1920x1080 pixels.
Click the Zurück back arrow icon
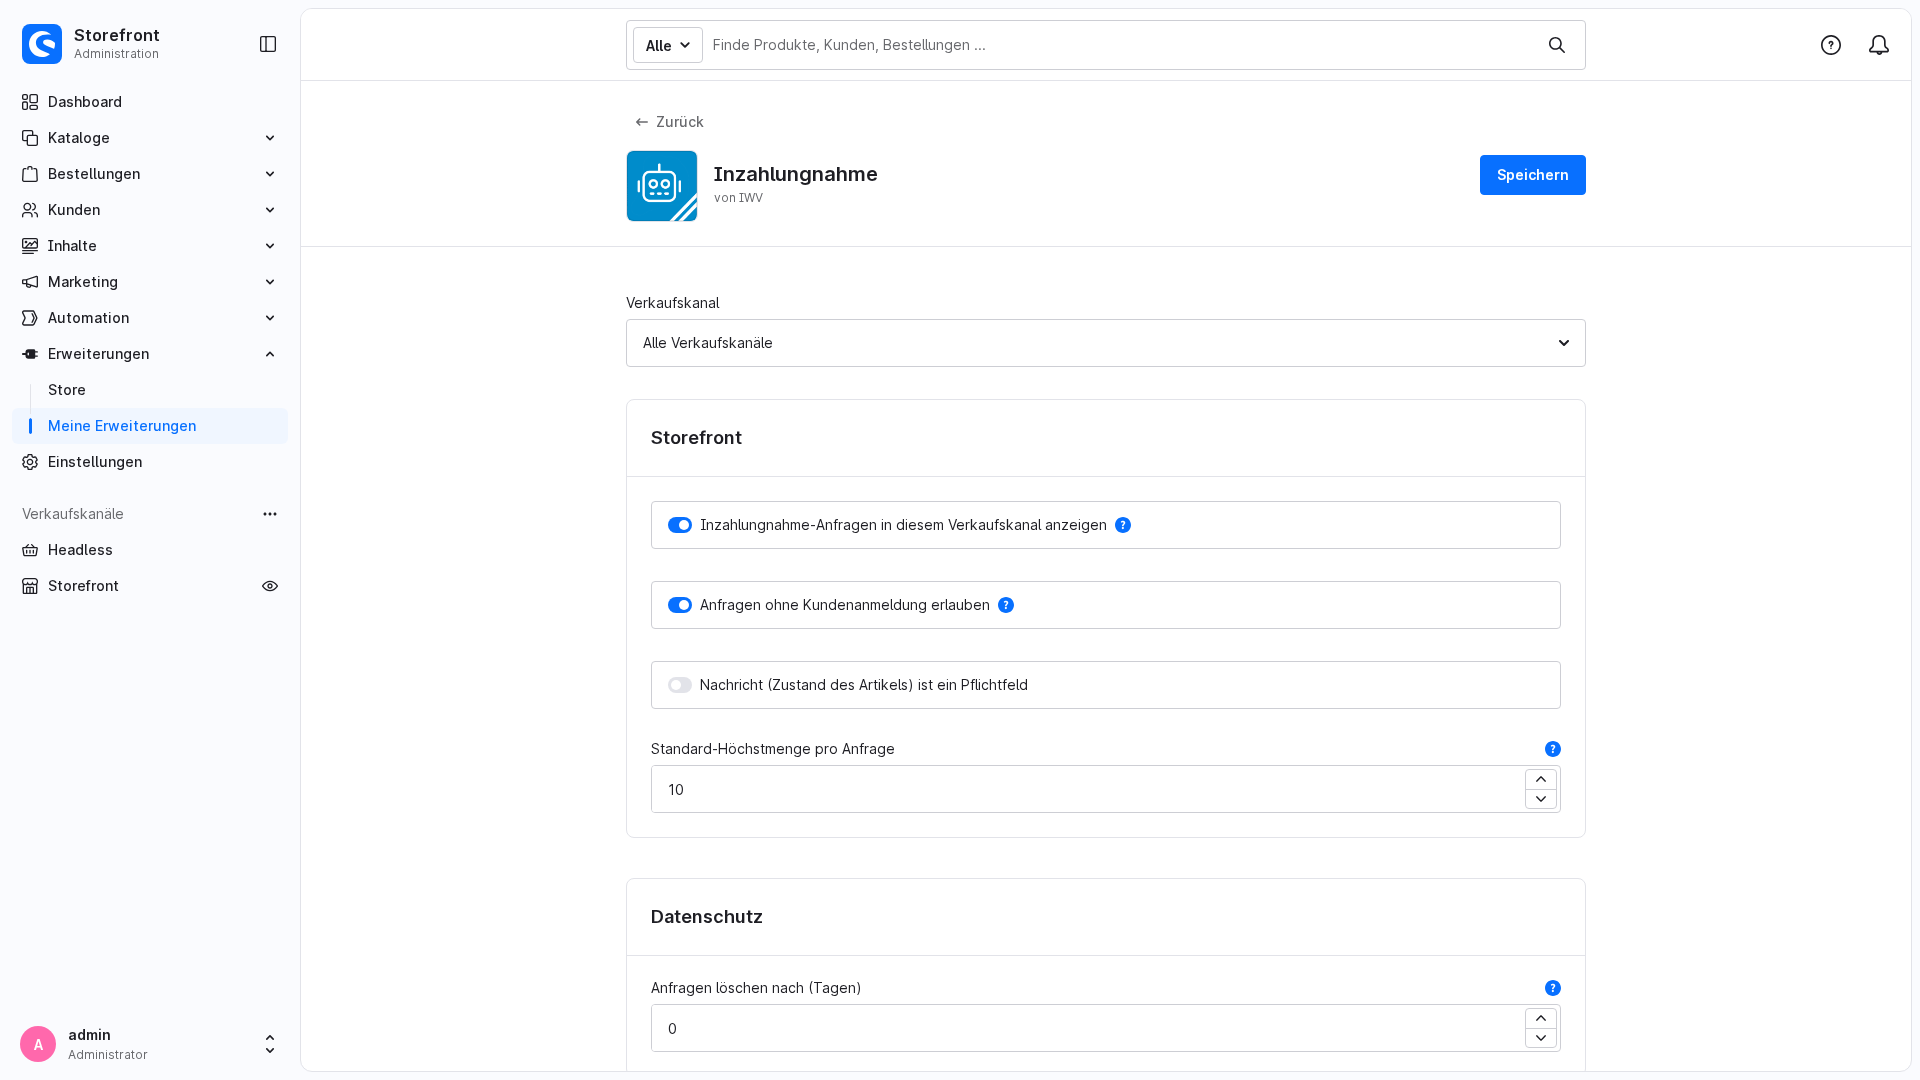(x=642, y=122)
